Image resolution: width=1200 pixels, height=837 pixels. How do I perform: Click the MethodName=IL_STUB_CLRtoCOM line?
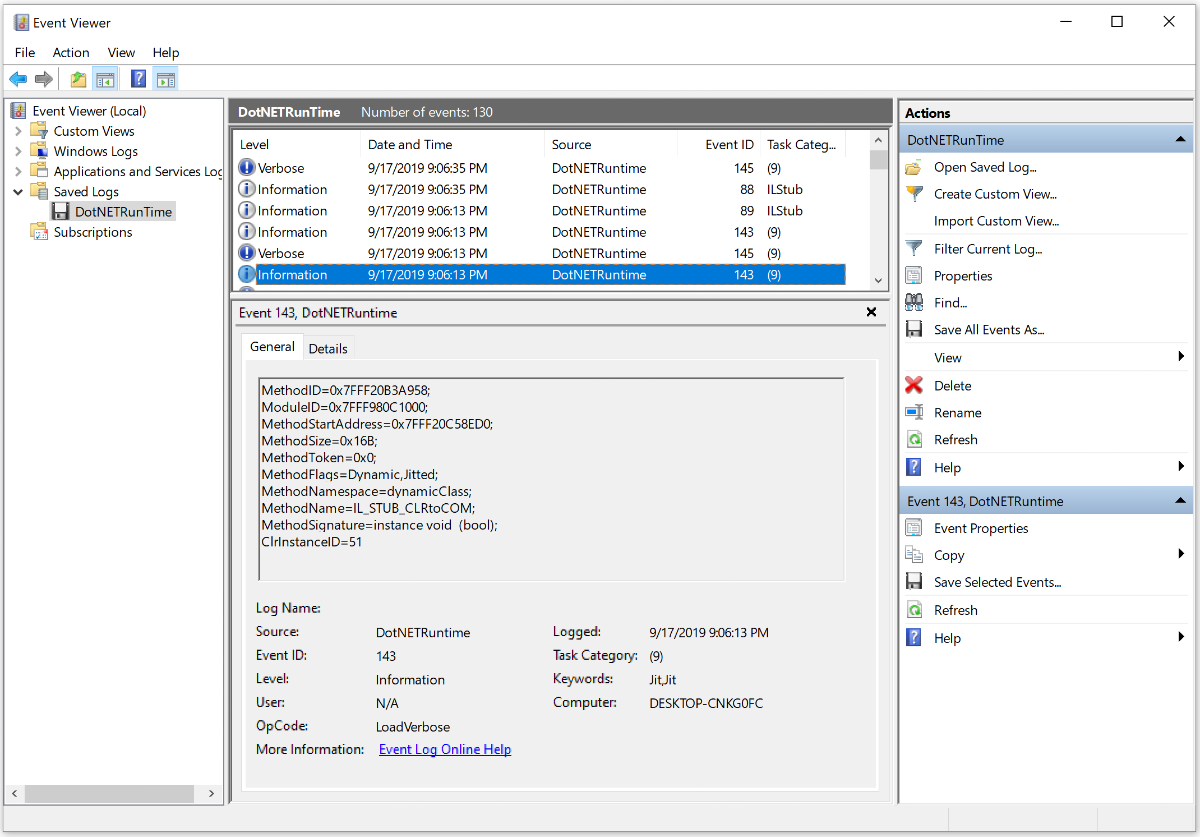tap(368, 507)
